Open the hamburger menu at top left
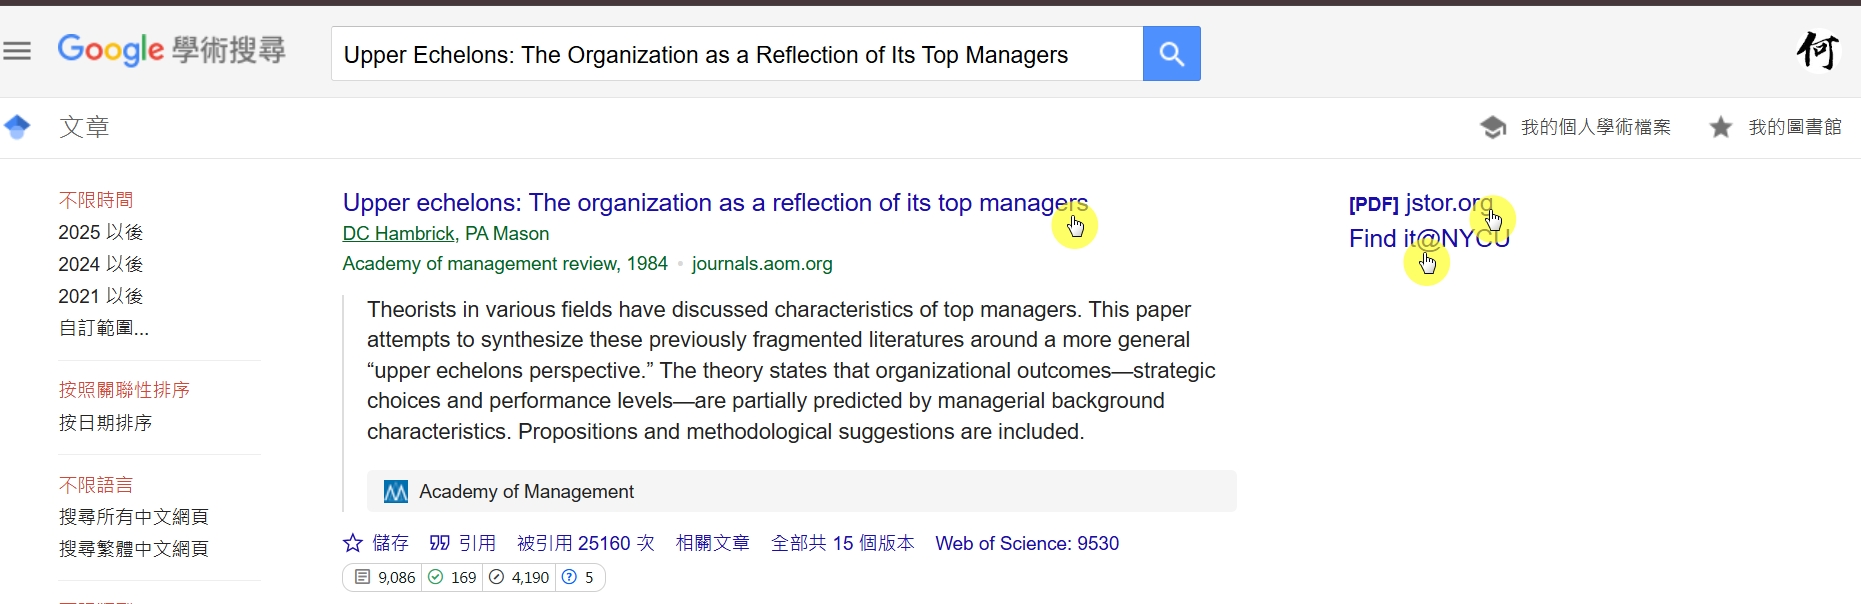This screenshot has width=1861, height=604. pos(17,51)
